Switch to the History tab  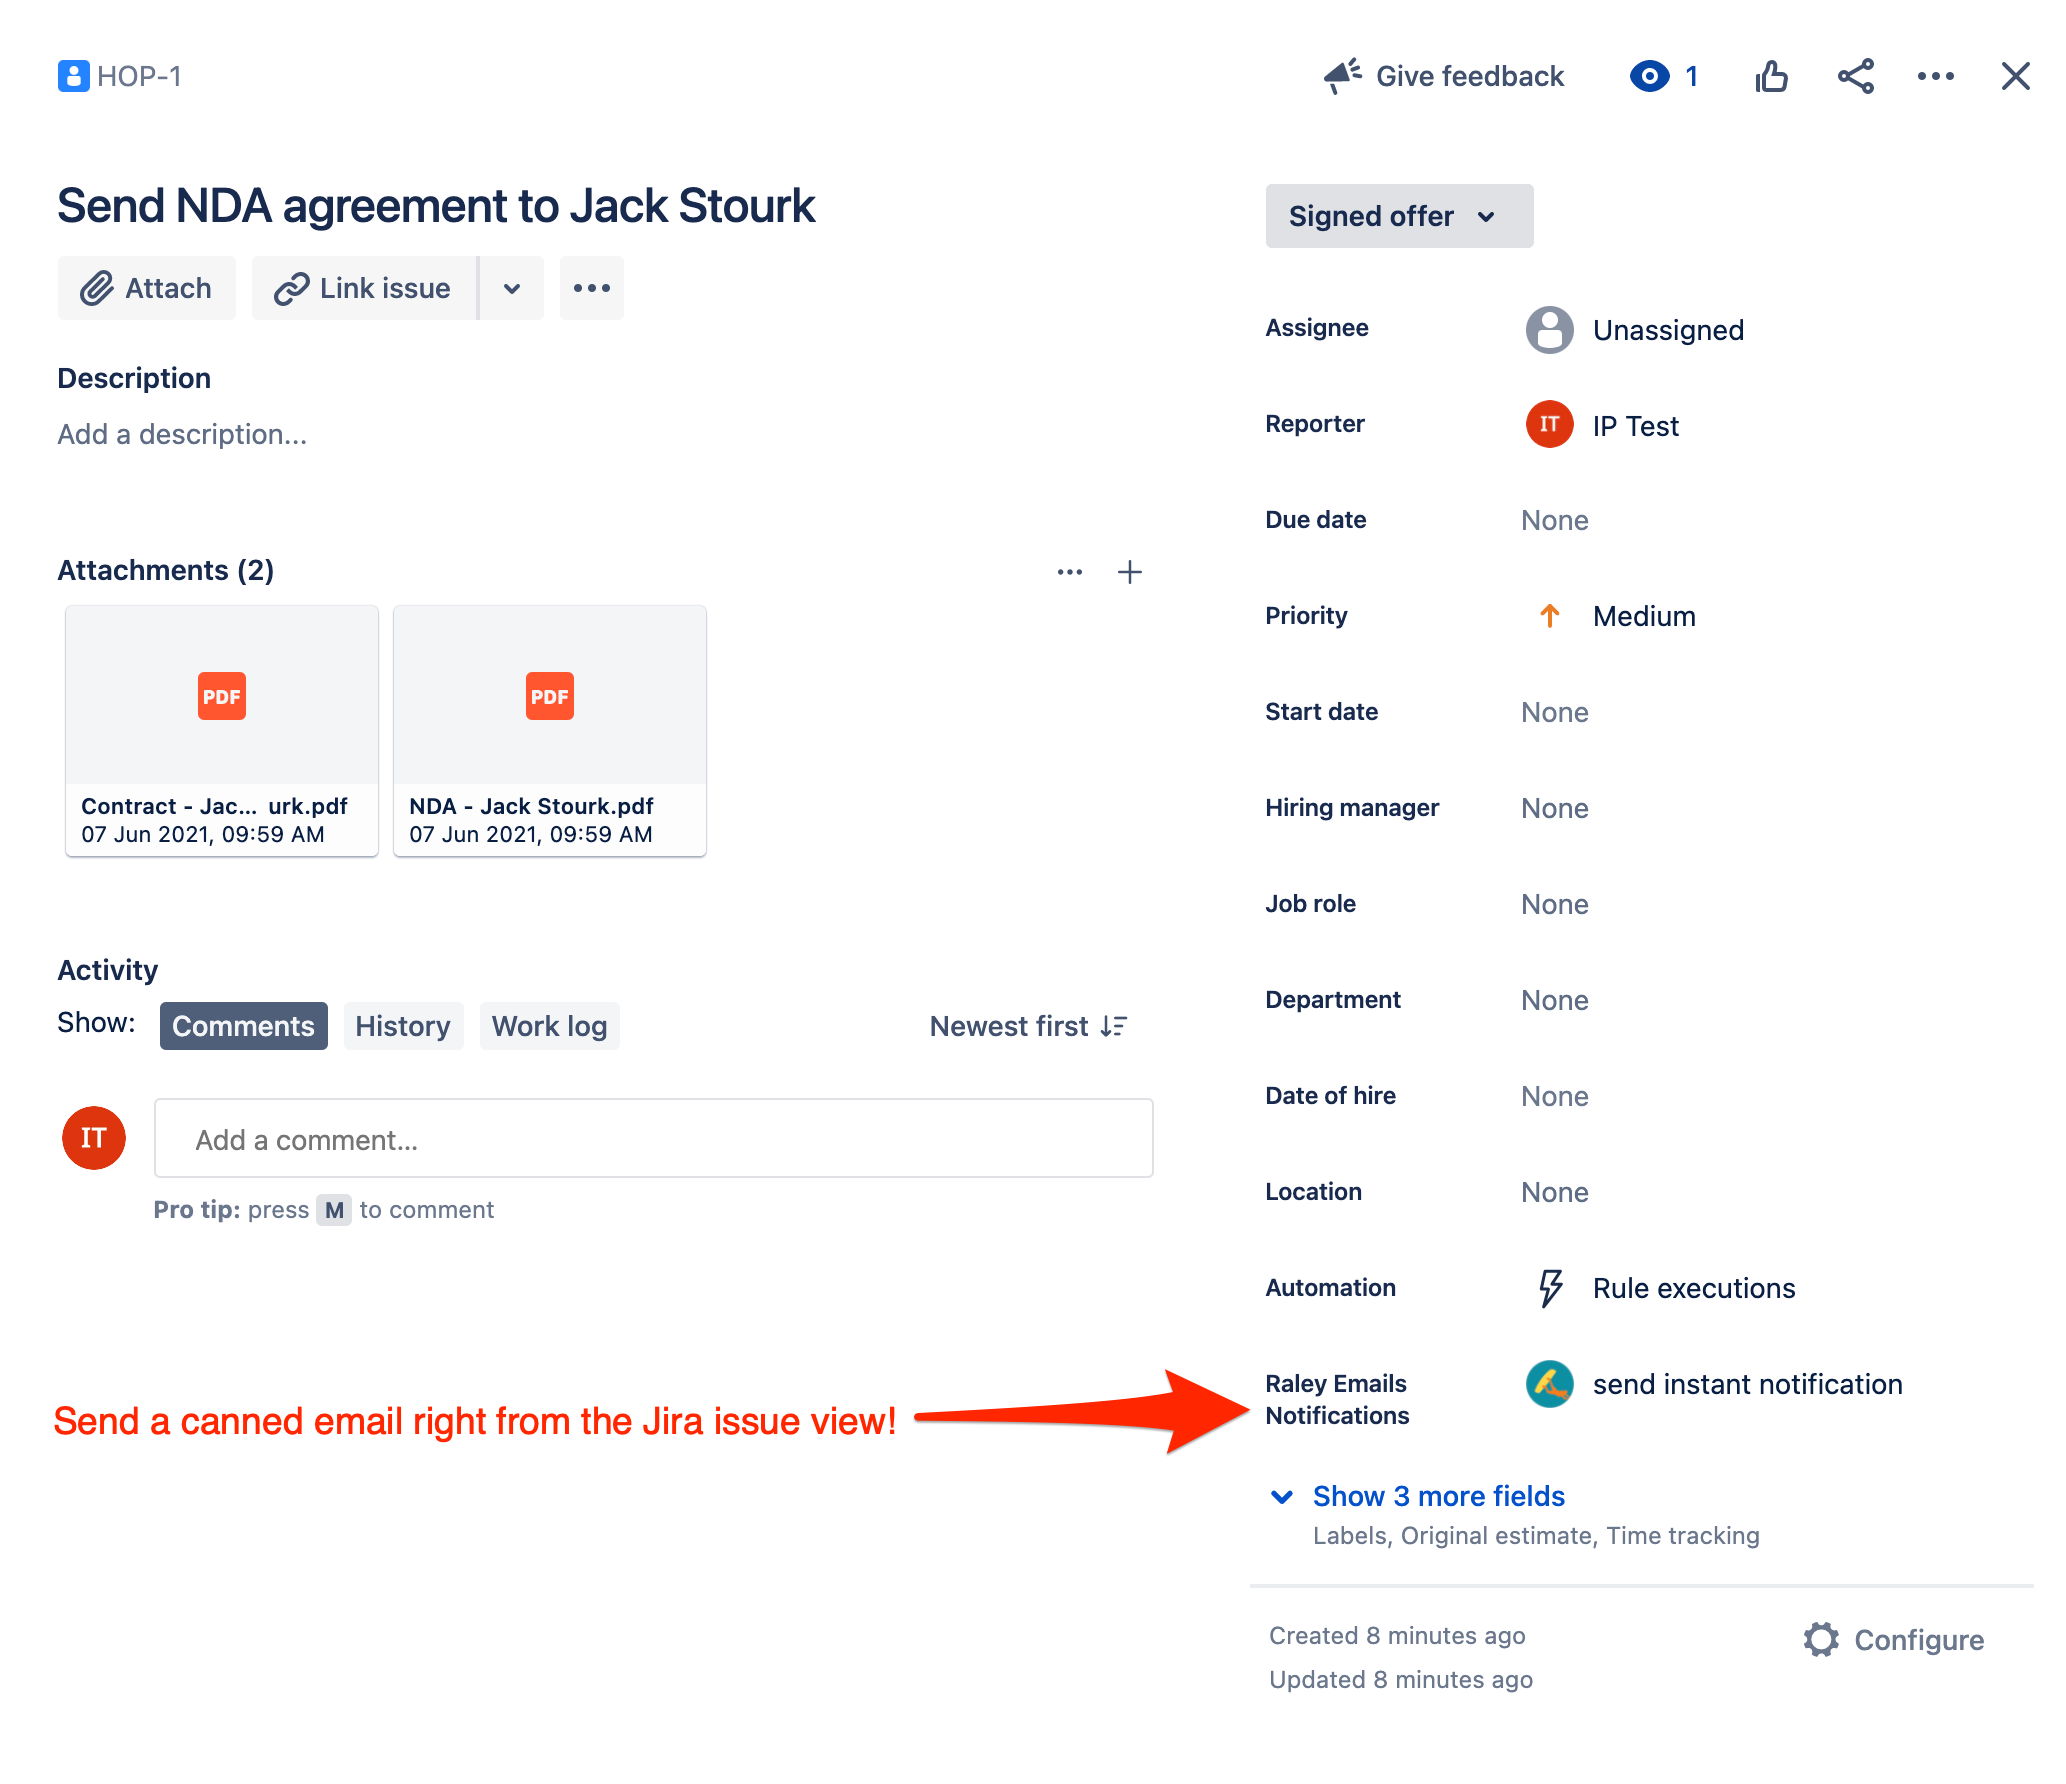click(403, 1025)
